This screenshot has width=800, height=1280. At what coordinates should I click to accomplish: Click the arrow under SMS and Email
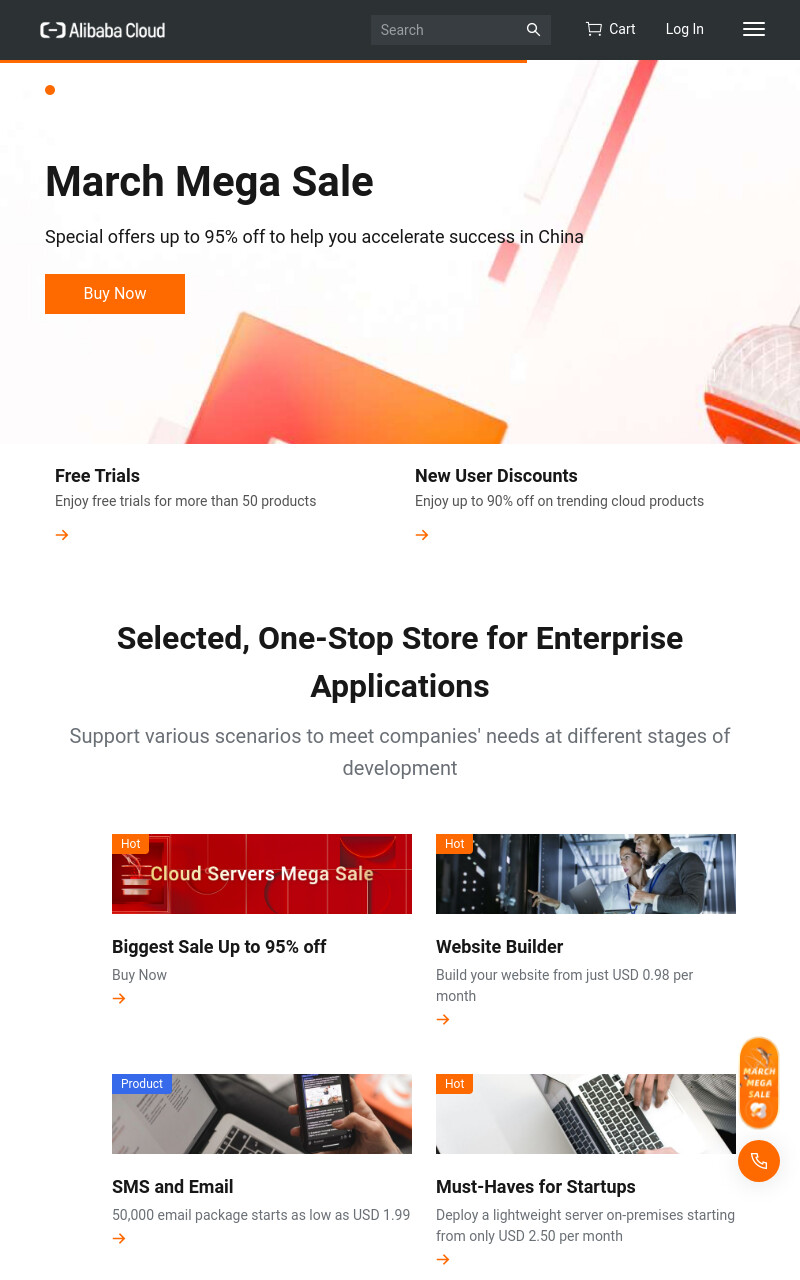point(119,1238)
